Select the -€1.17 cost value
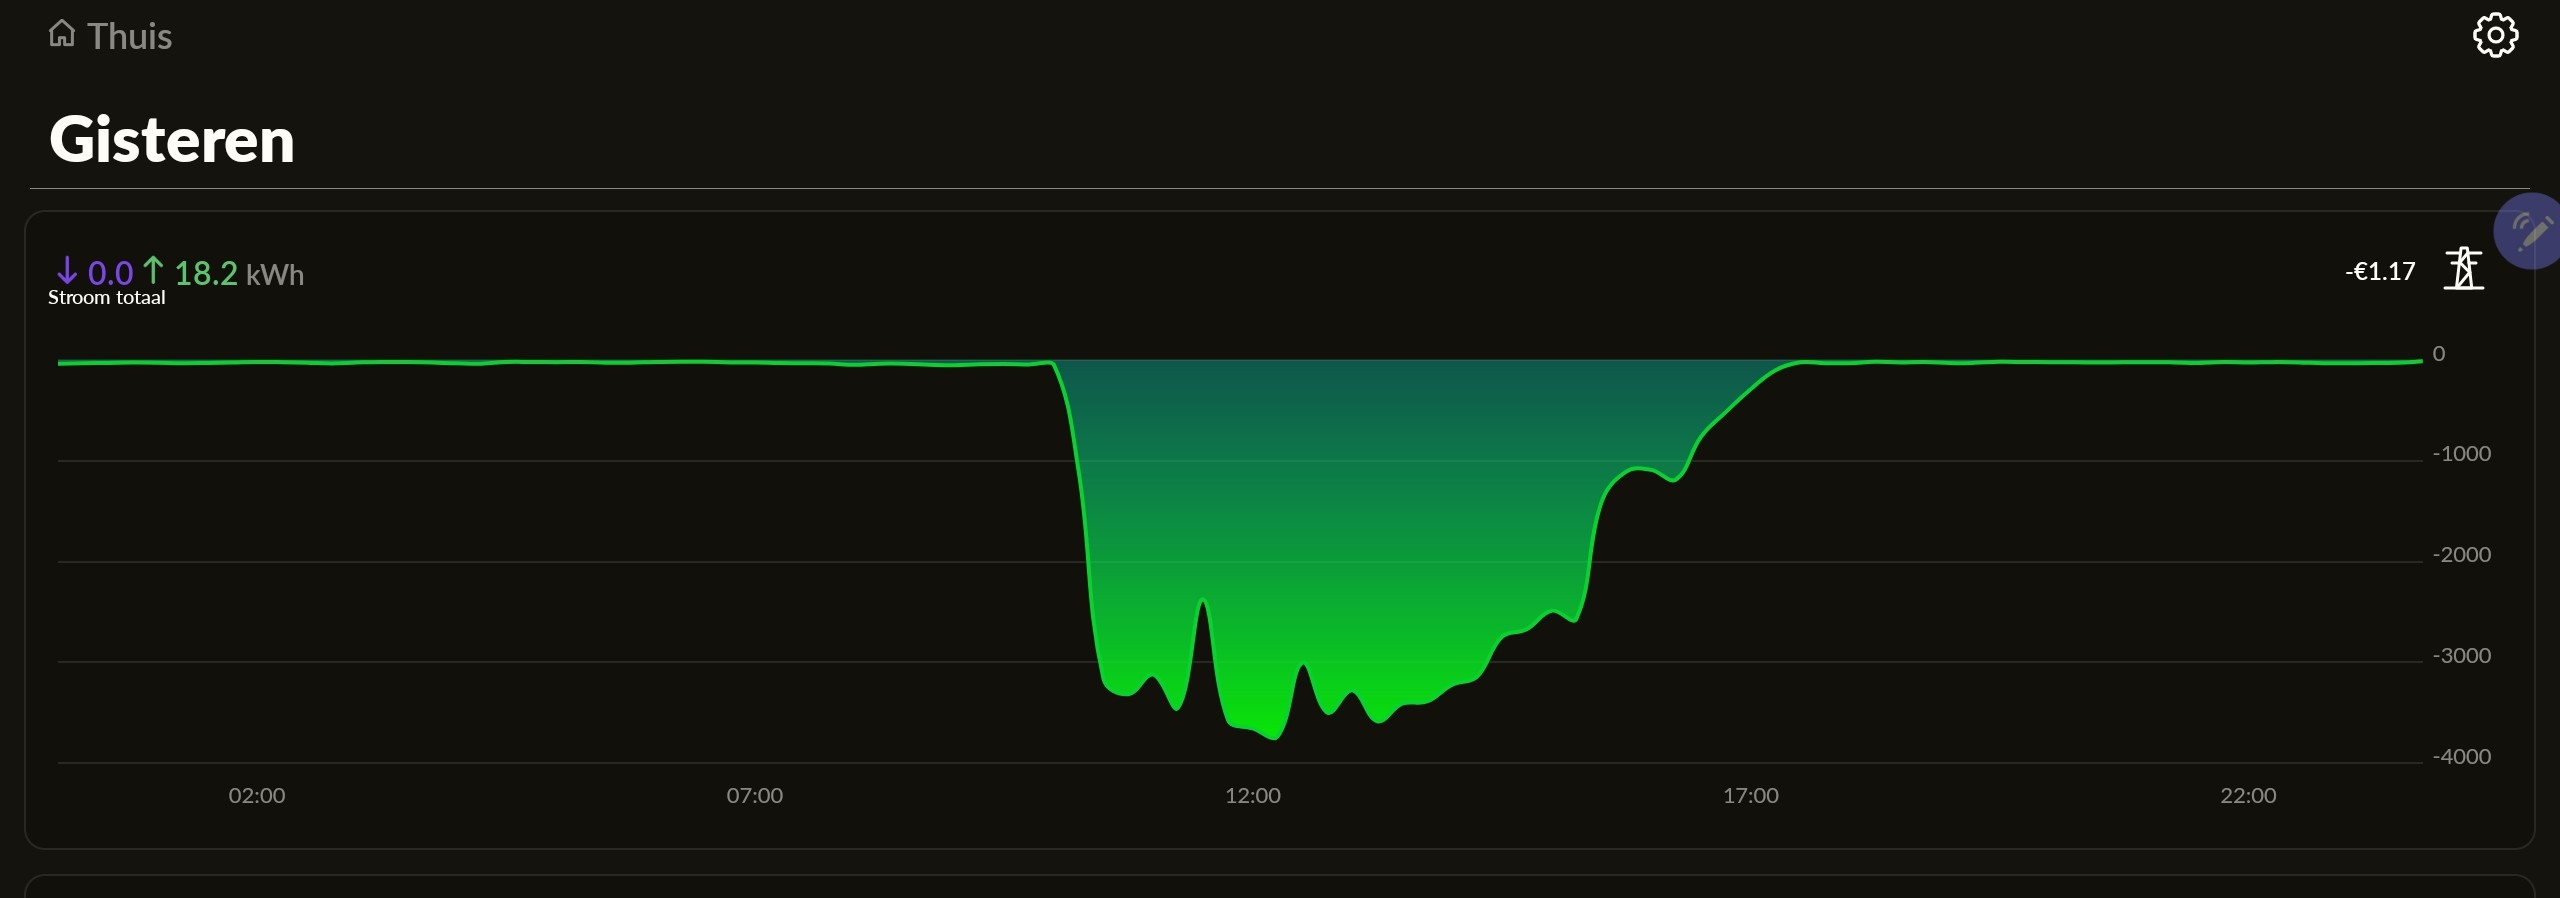Image resolution: width=2560 pixels, height=898 pixels. (2380, 271)
